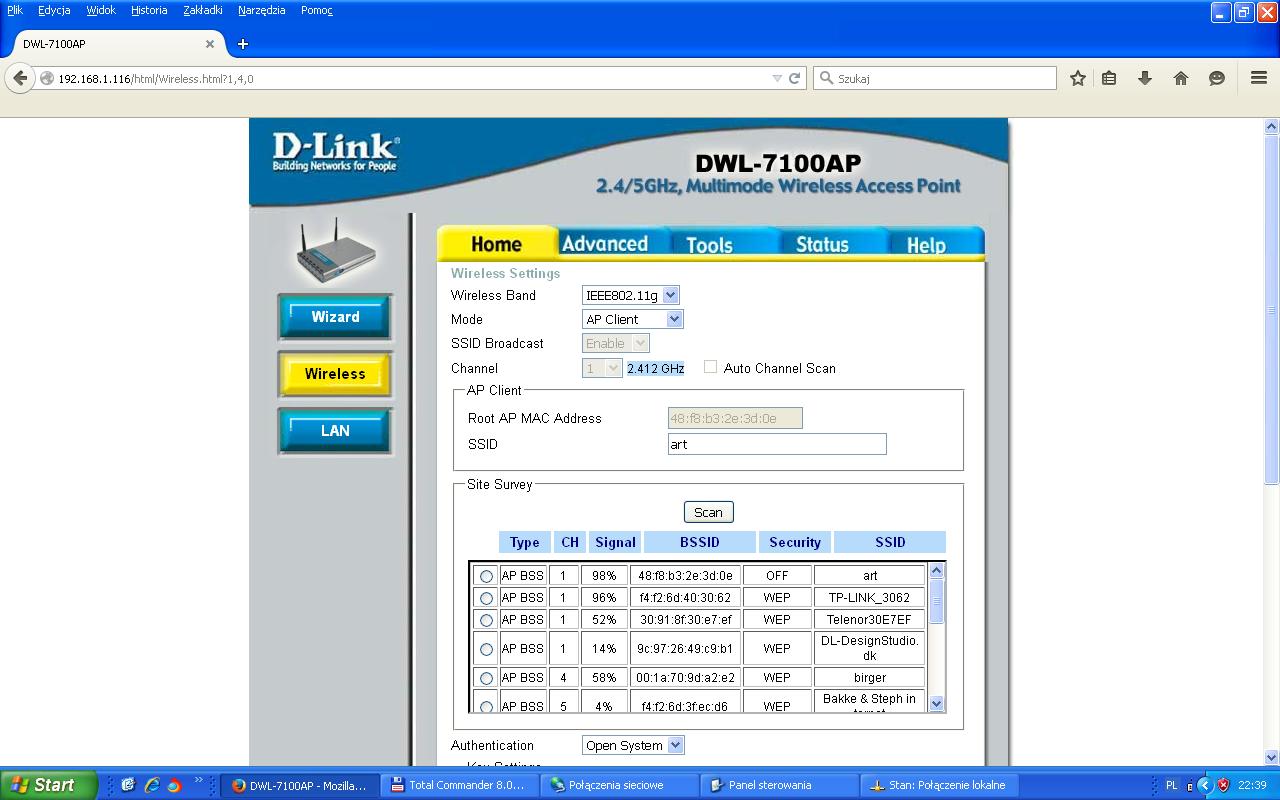Viewport: 1280px width, 800px height.
Task: Click the search magnifier icon
Action: click(827, 78)
